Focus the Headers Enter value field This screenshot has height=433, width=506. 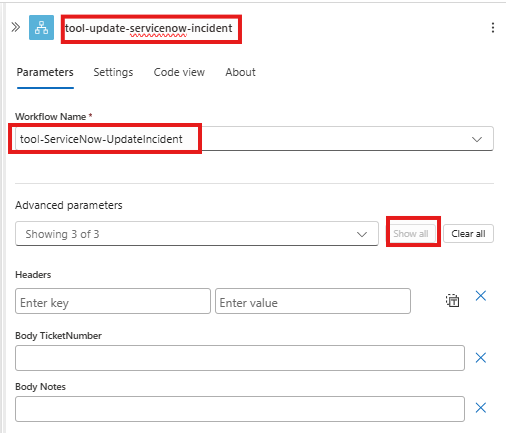pos(313,301)
